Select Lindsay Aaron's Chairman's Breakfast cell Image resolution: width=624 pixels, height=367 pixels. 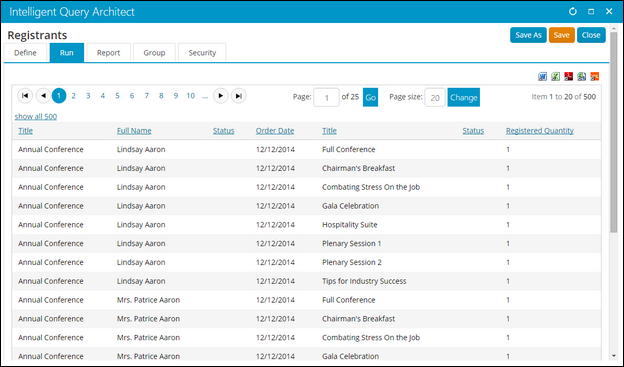pyautogui.click(x=359, y=168)
